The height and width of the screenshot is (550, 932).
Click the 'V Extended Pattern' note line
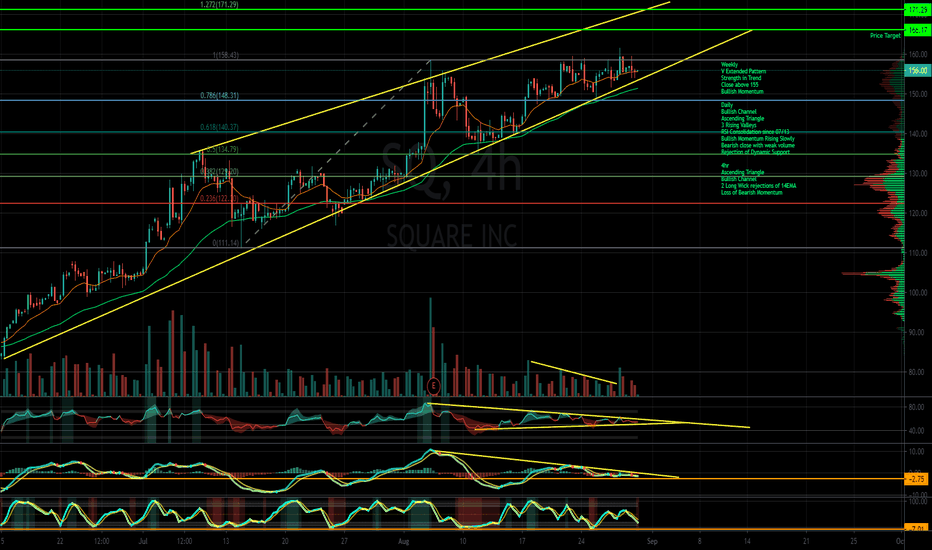pyautogui.click(x=744, y=71)
